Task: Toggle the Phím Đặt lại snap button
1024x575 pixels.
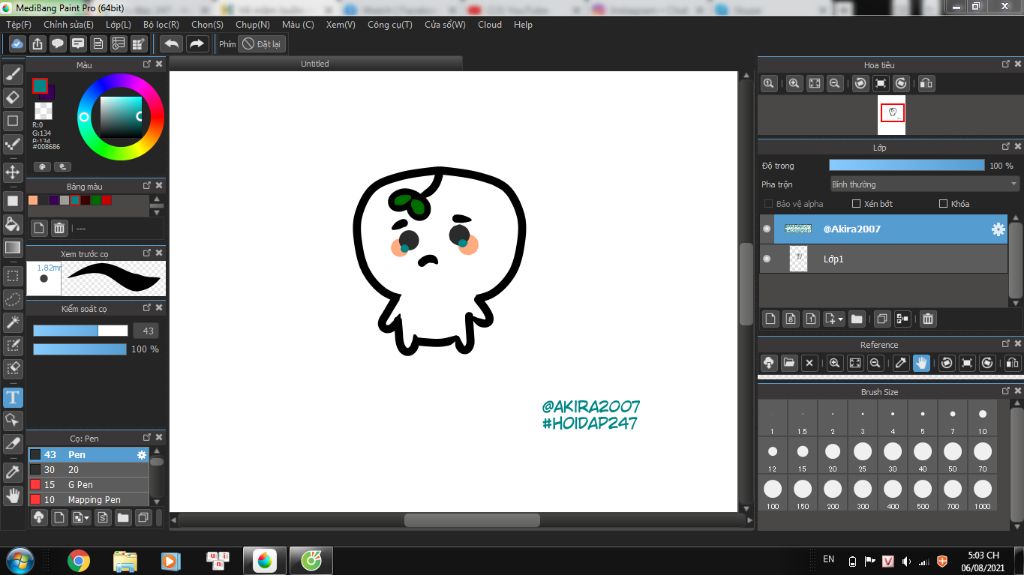Action: [x=261, y=44]
